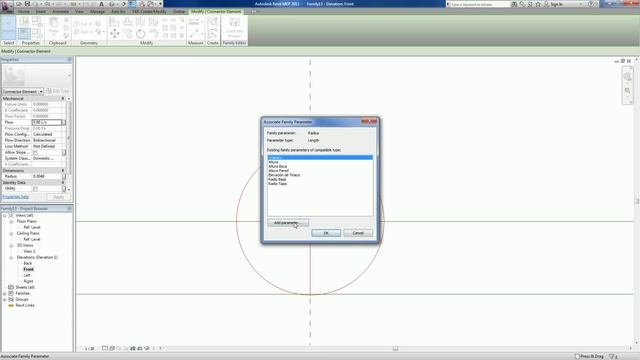Select 'Altura Boca' in parameter list

point(278,167)
